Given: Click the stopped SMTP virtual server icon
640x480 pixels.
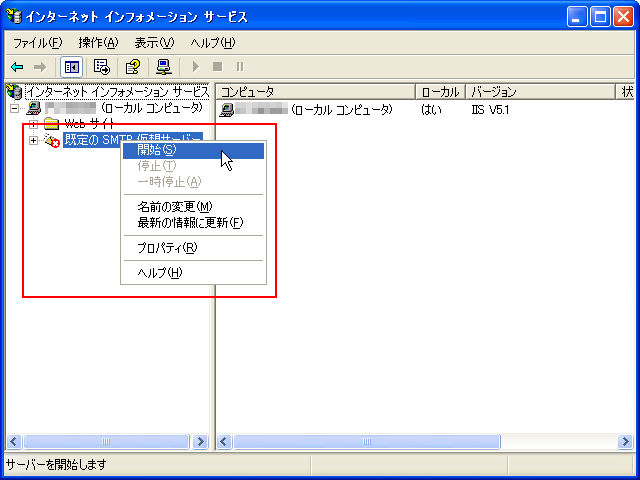Looking at the screenshot, I should pos(51,141).
